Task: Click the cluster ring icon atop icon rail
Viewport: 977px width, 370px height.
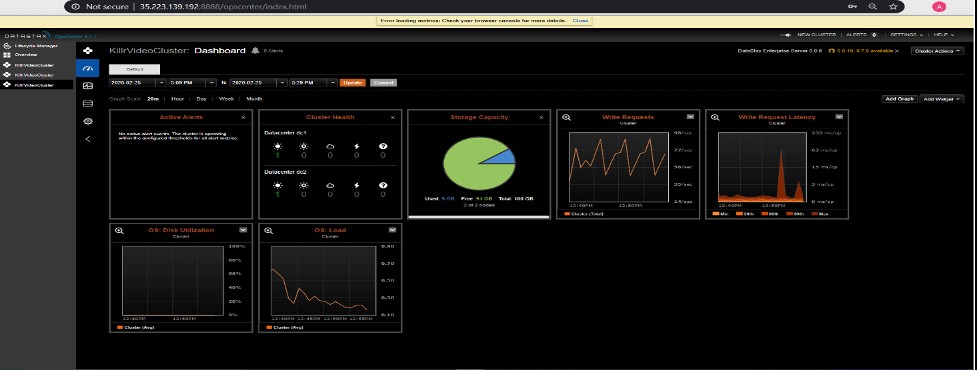Action: (87, 50)
